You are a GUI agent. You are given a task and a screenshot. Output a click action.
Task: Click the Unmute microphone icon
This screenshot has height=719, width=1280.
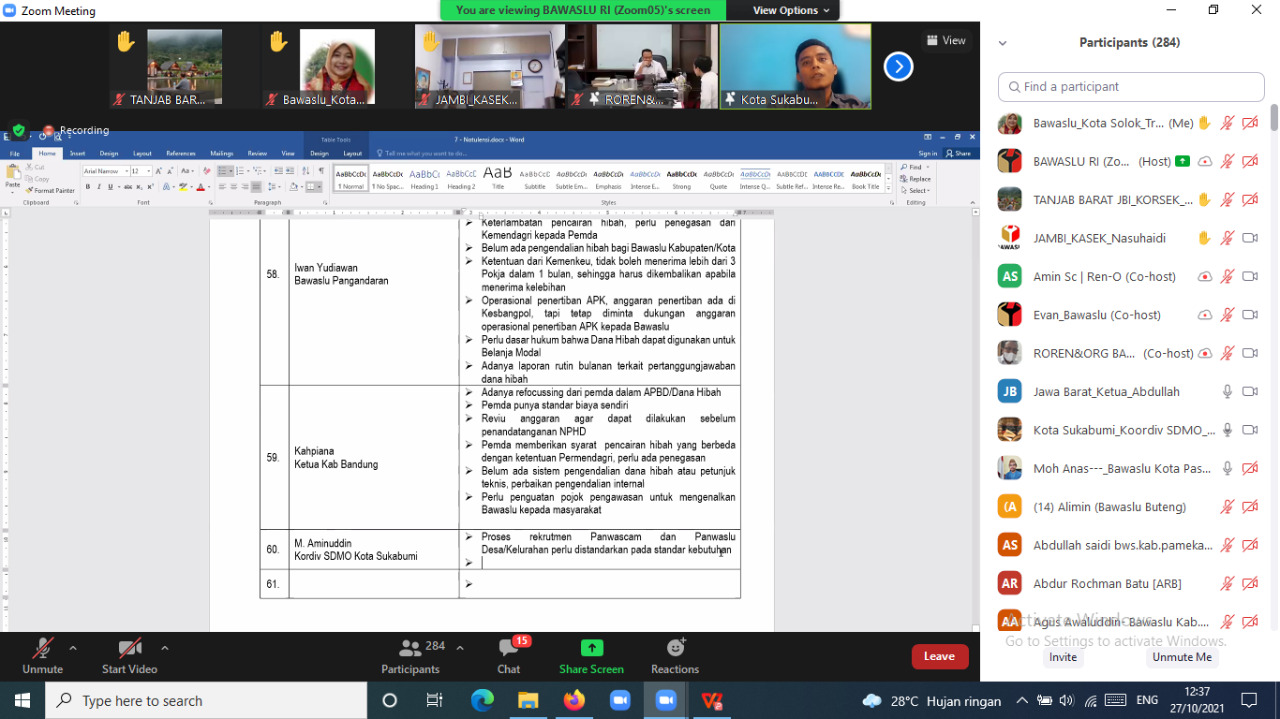click(x=42, y=649)
